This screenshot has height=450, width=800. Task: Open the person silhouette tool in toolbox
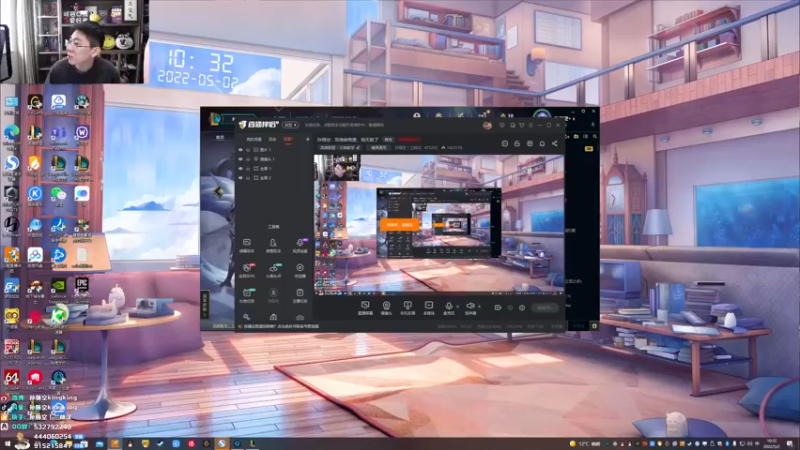(273, 245)
